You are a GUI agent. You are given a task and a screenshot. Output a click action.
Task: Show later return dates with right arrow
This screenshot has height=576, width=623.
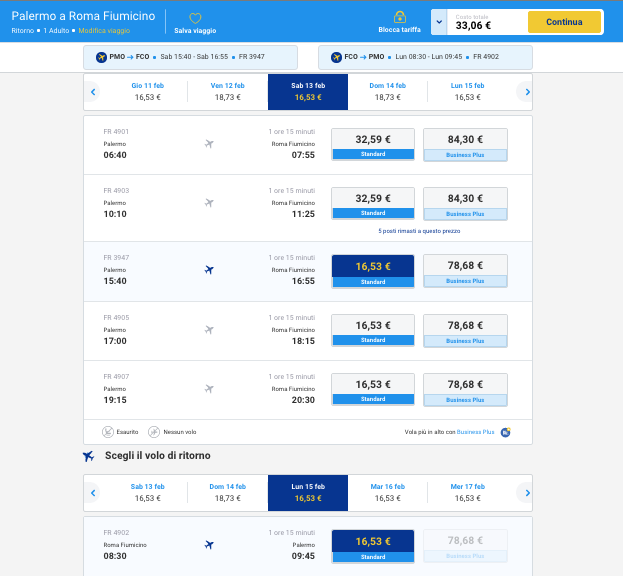coord(523,492)
